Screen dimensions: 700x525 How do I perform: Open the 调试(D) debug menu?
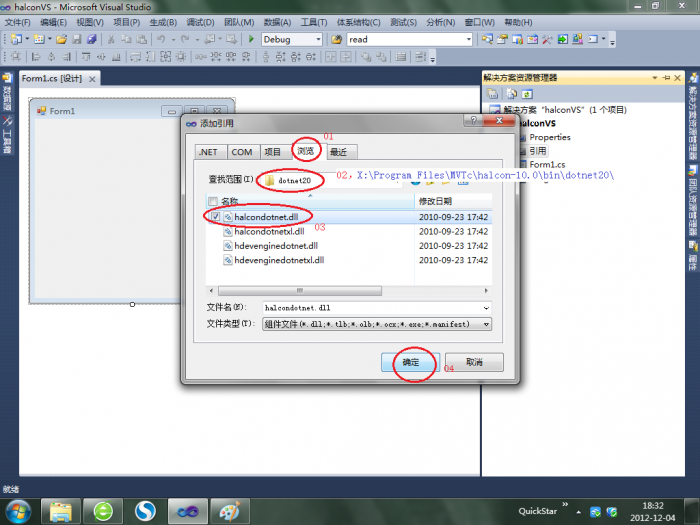click(x=200, y=22)
